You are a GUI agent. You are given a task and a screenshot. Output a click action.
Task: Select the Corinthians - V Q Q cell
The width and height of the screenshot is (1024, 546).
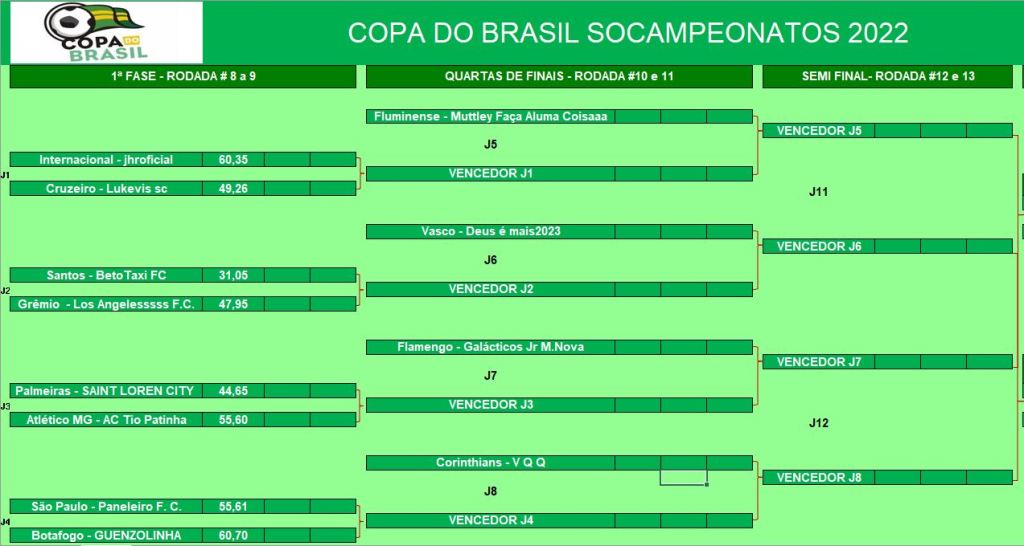coord(490,463)
